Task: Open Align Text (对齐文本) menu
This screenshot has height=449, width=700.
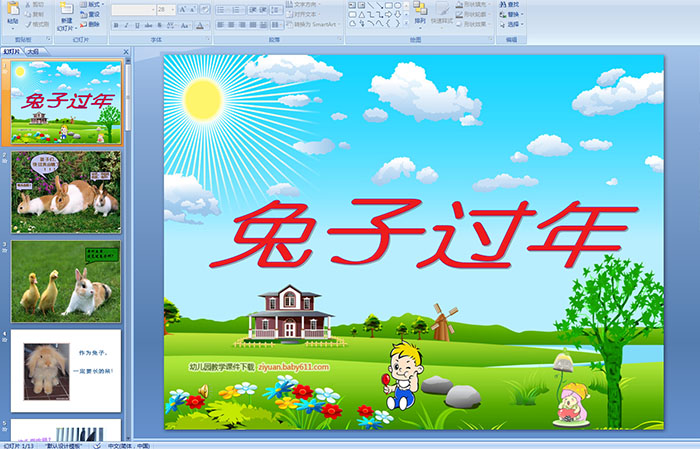Action: [302, 14]
